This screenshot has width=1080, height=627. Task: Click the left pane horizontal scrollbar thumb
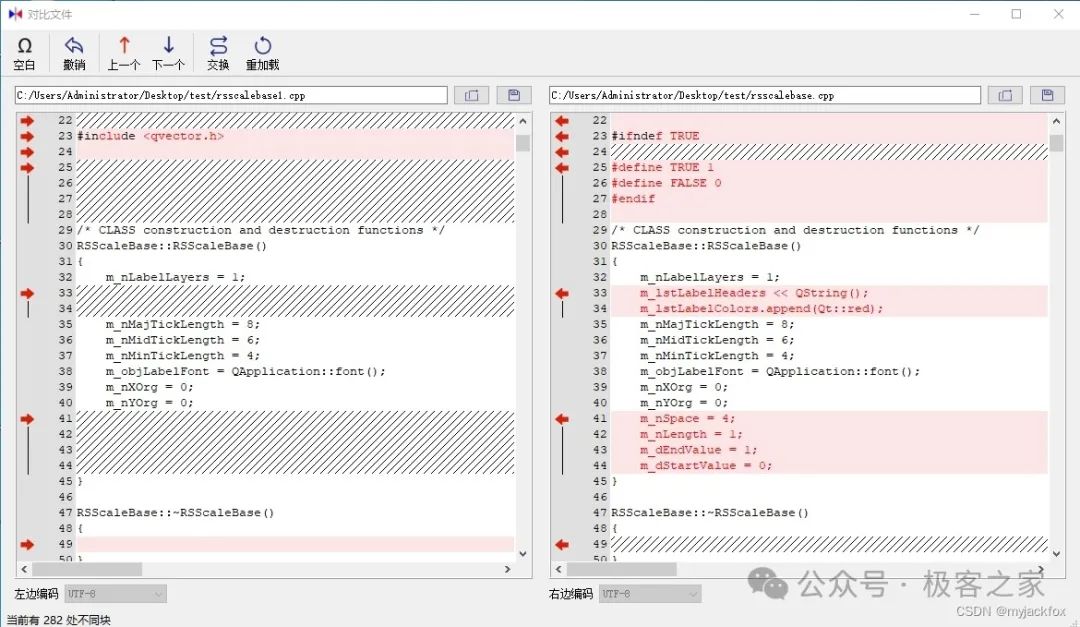(x=87, y=570)
